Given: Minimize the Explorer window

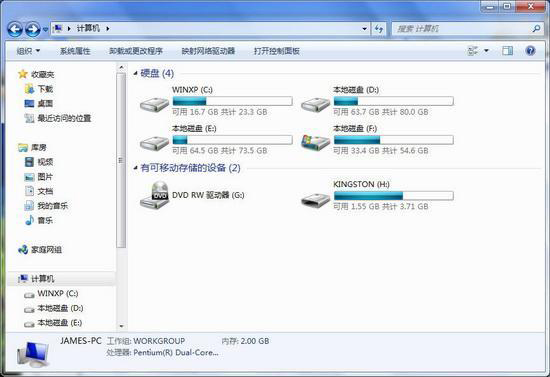Looking at the screenshot, I should click(490, 6).
